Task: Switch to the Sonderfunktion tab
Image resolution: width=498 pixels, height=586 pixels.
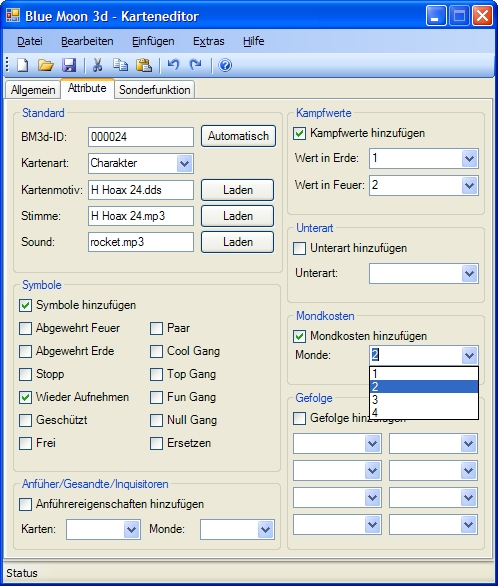Action: 155,90
